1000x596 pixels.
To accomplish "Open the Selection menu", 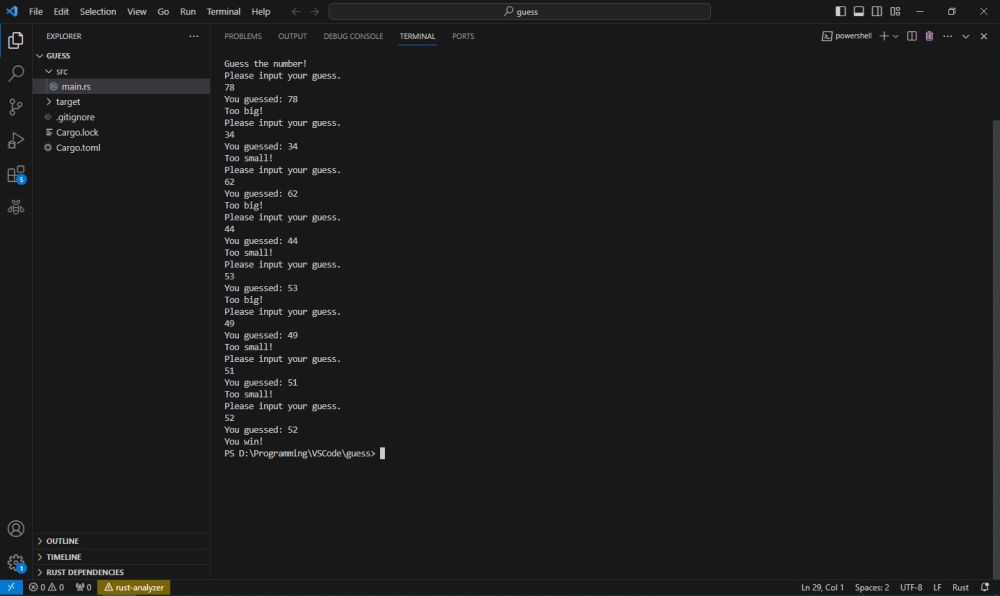I will point(98,11).
